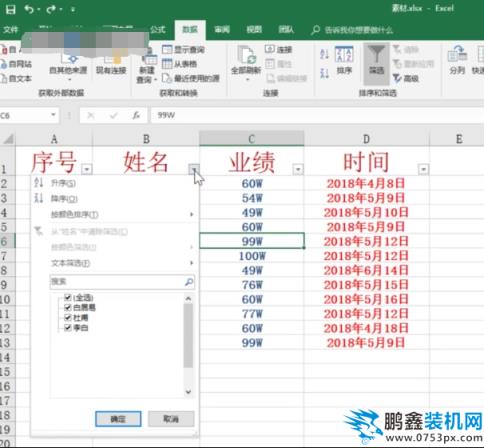Click the 确定 OK button

[x=118, y=419]
